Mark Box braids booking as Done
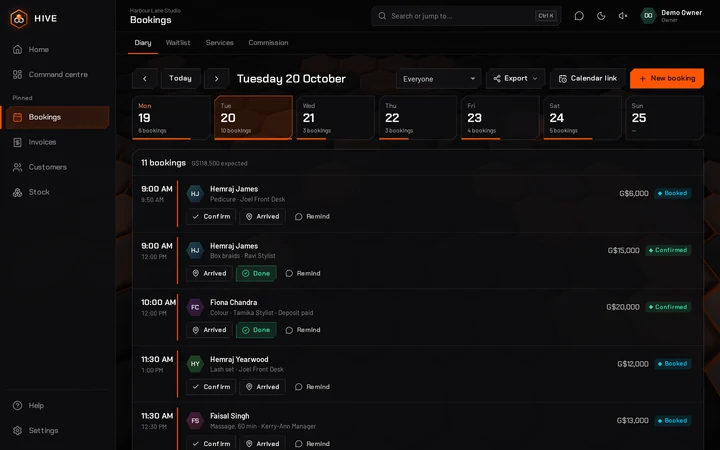 point(256,274)
